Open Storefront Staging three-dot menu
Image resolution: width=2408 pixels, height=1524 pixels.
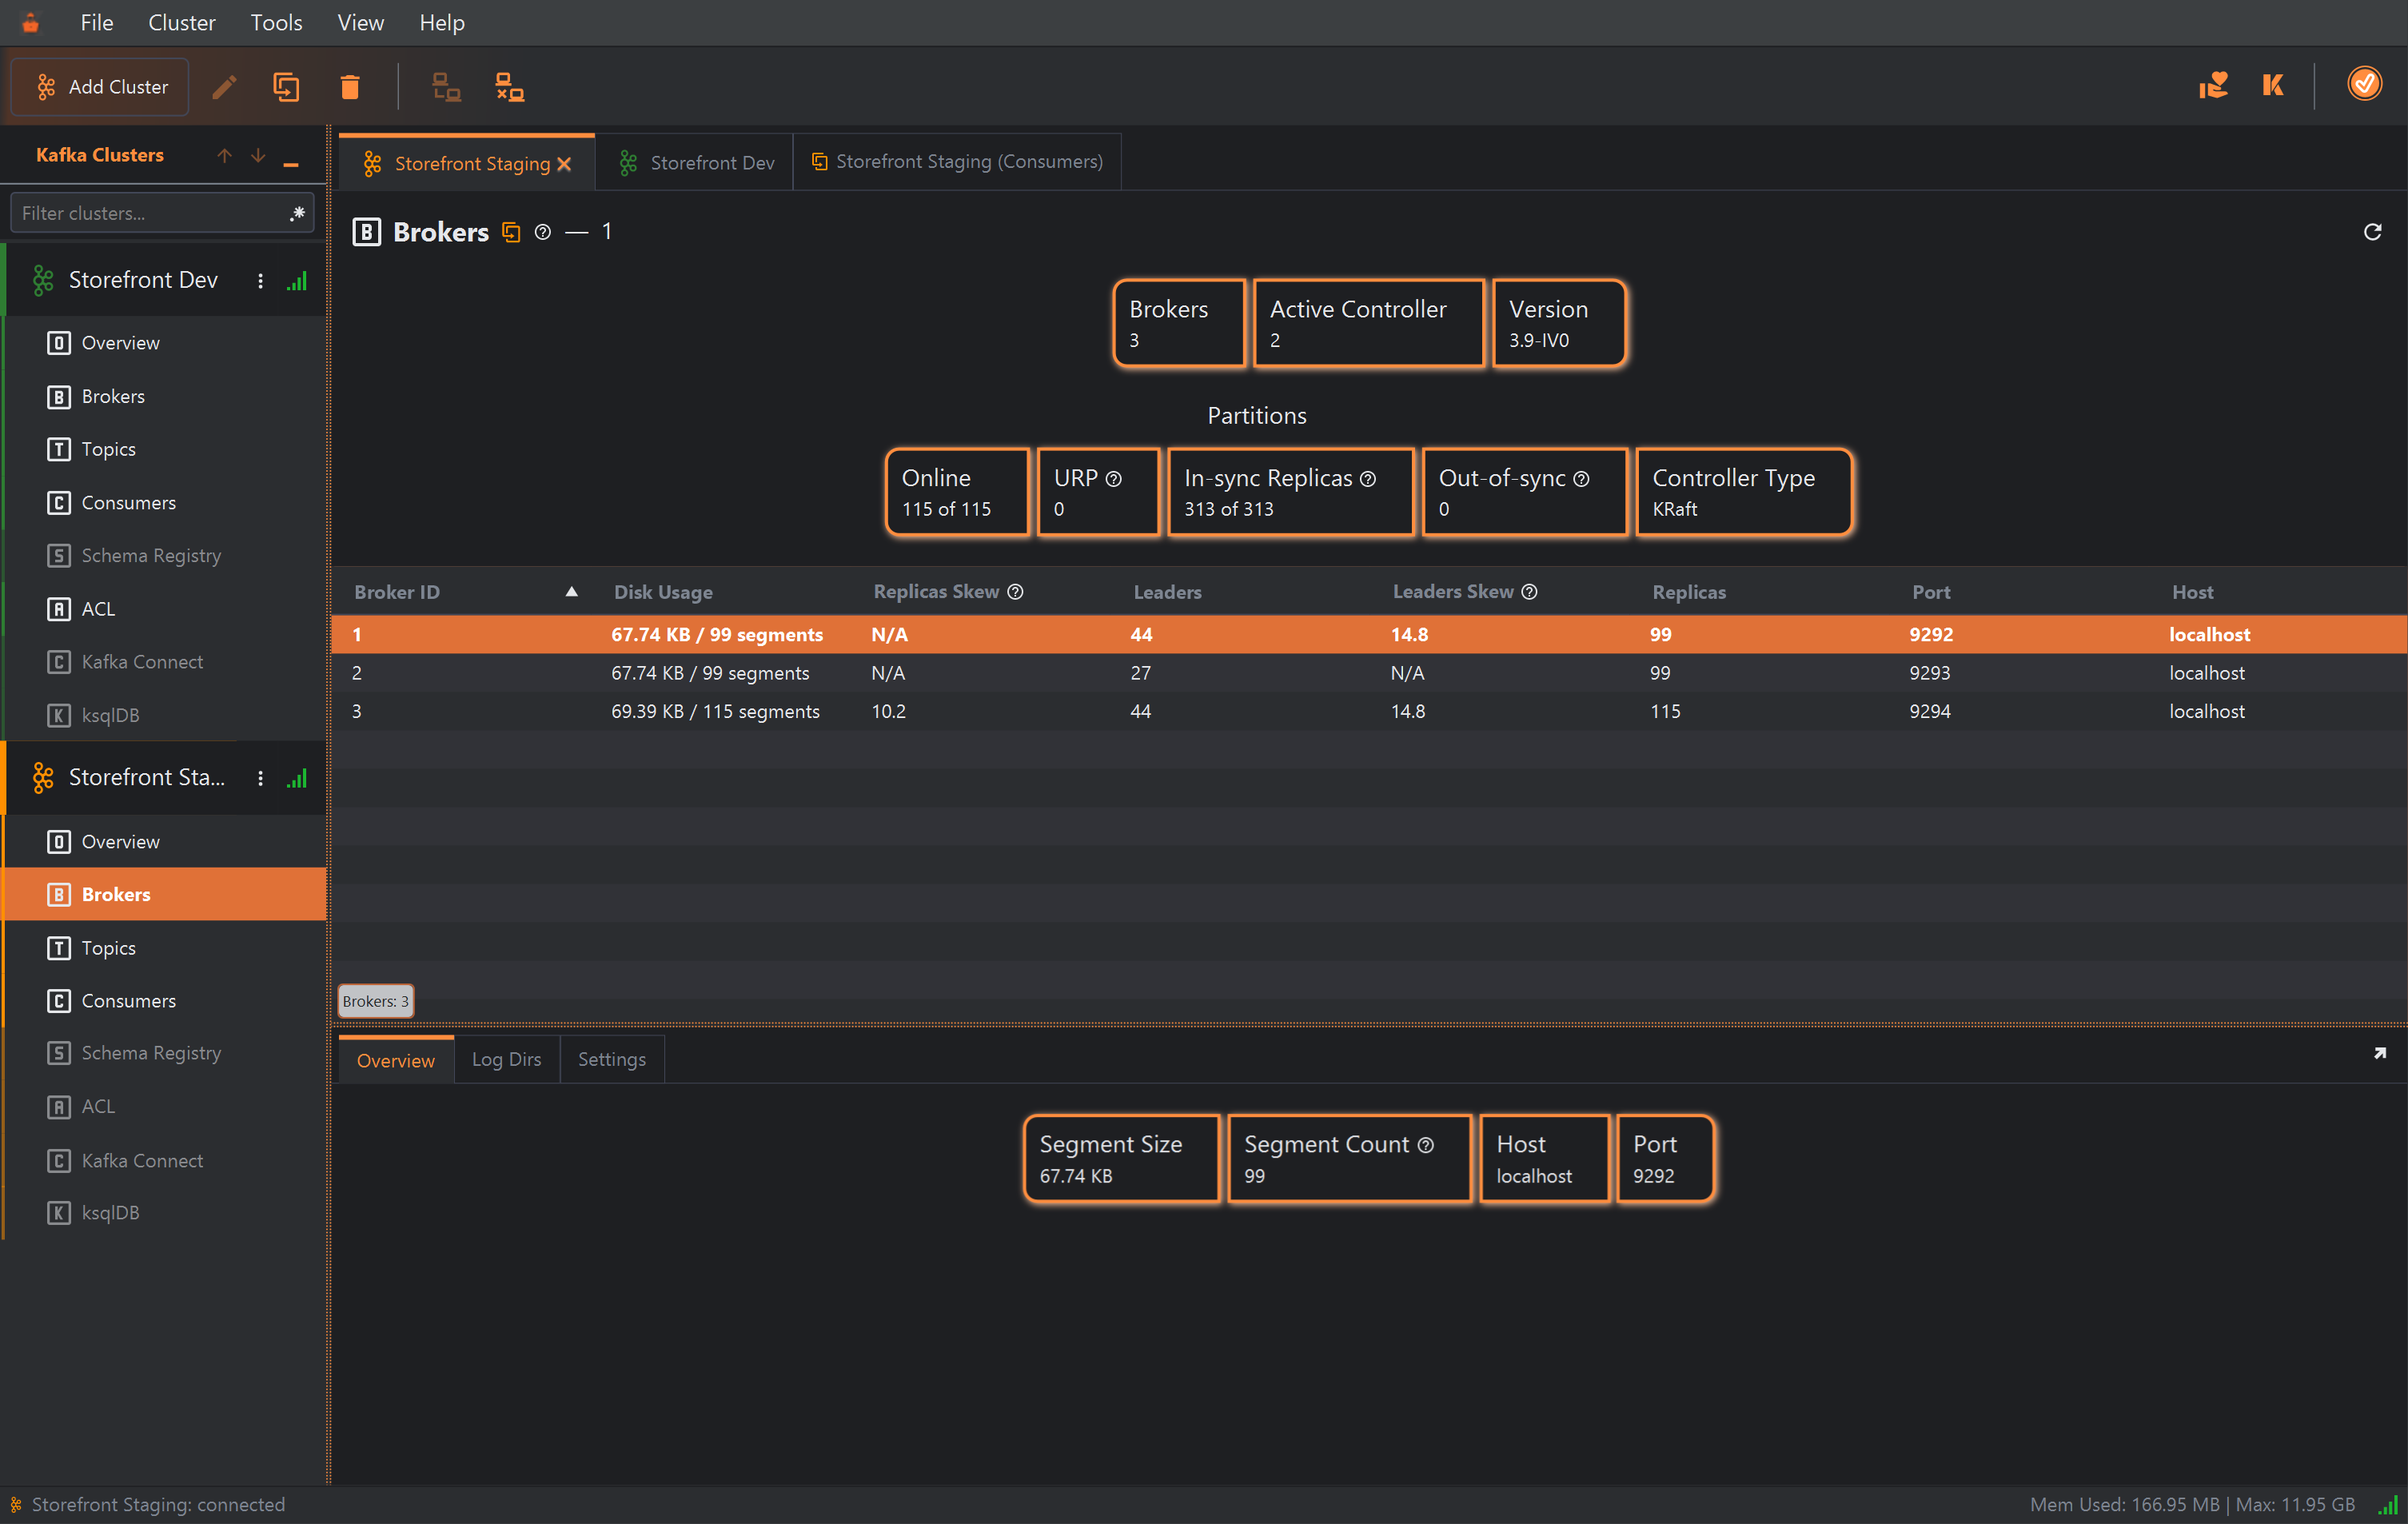click(x=260, y=778)
